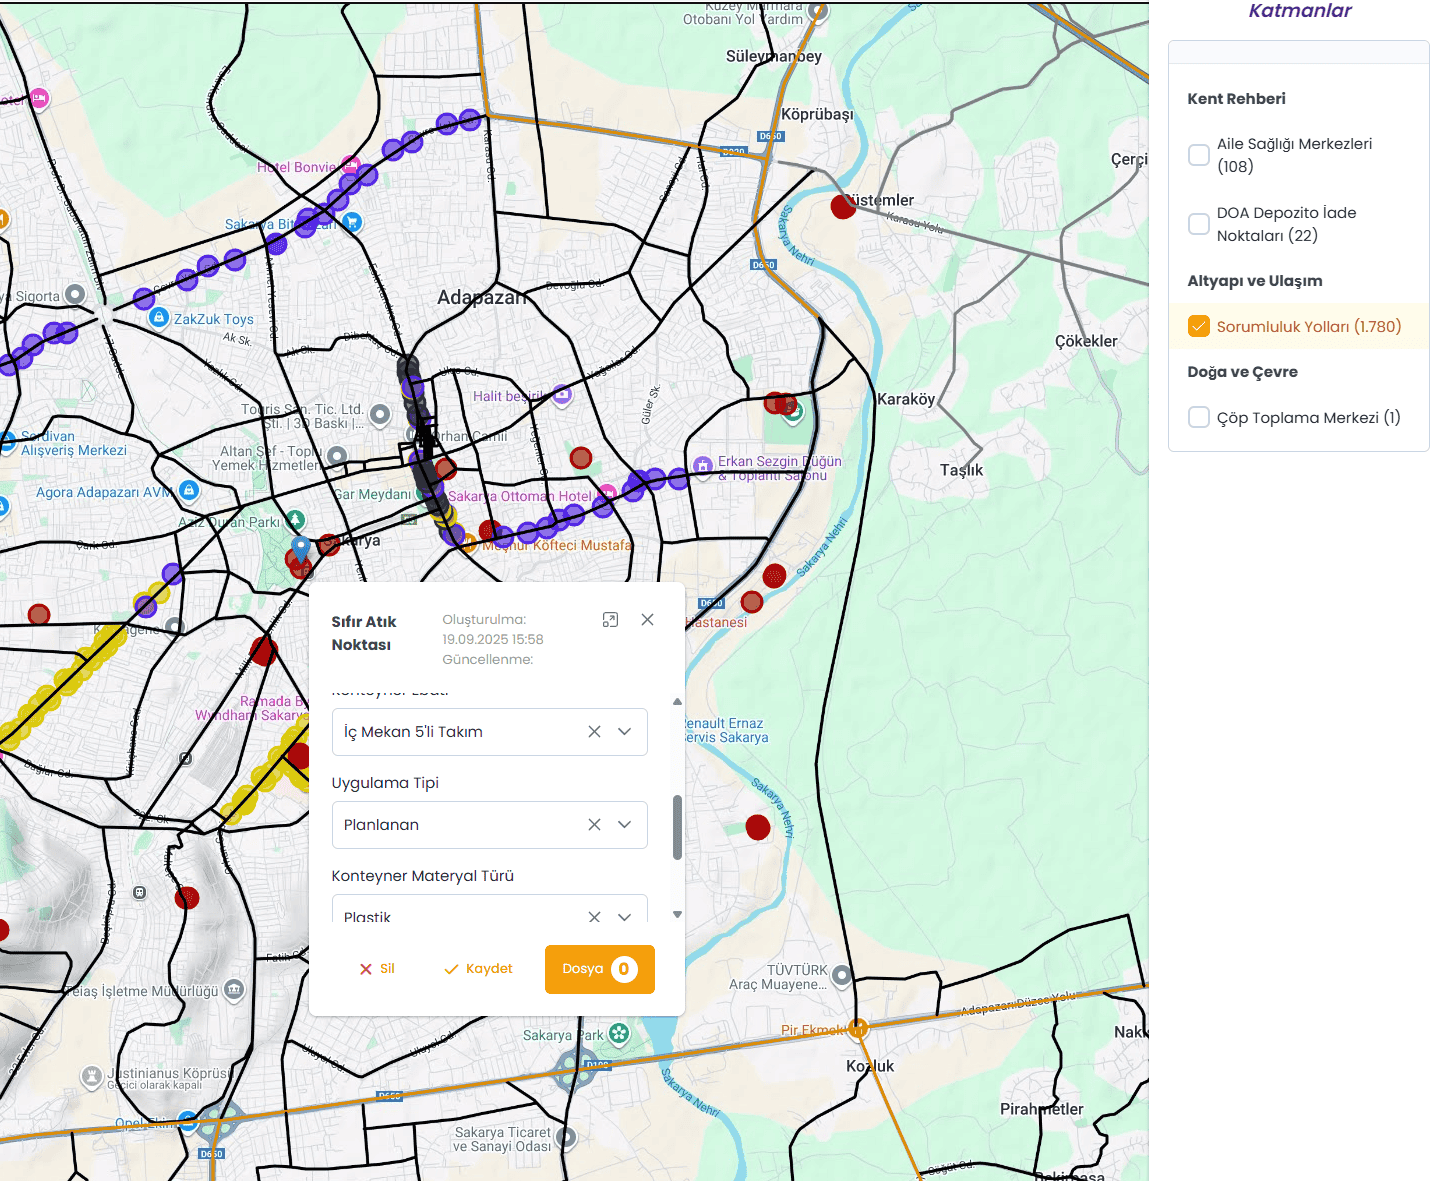Screen dimensions: 1438x1181
Task: Click the Sil delete button
Action: [377, 969]
